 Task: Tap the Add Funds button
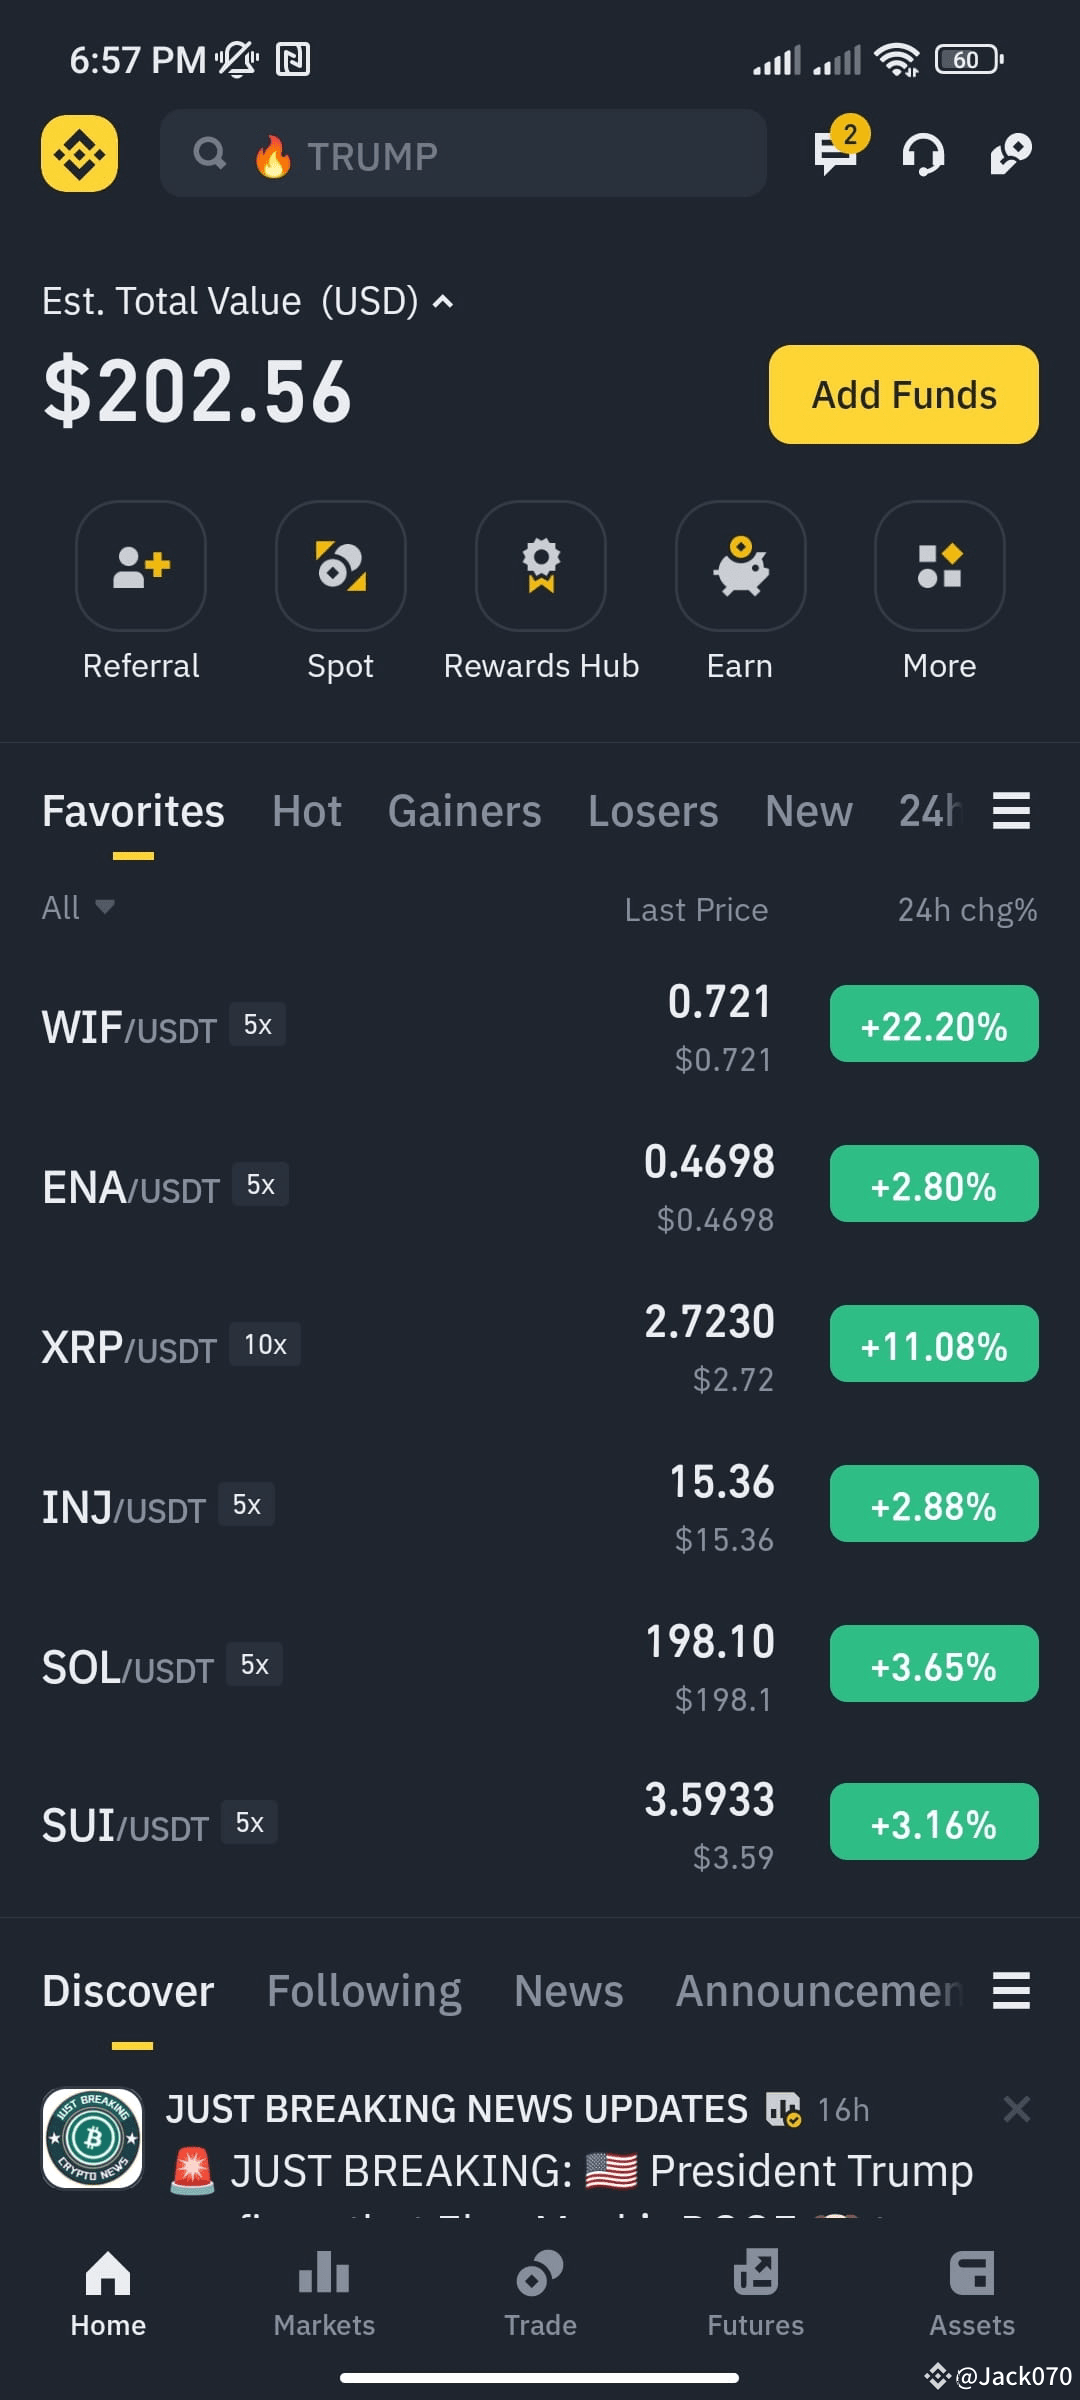click(904, 394)
